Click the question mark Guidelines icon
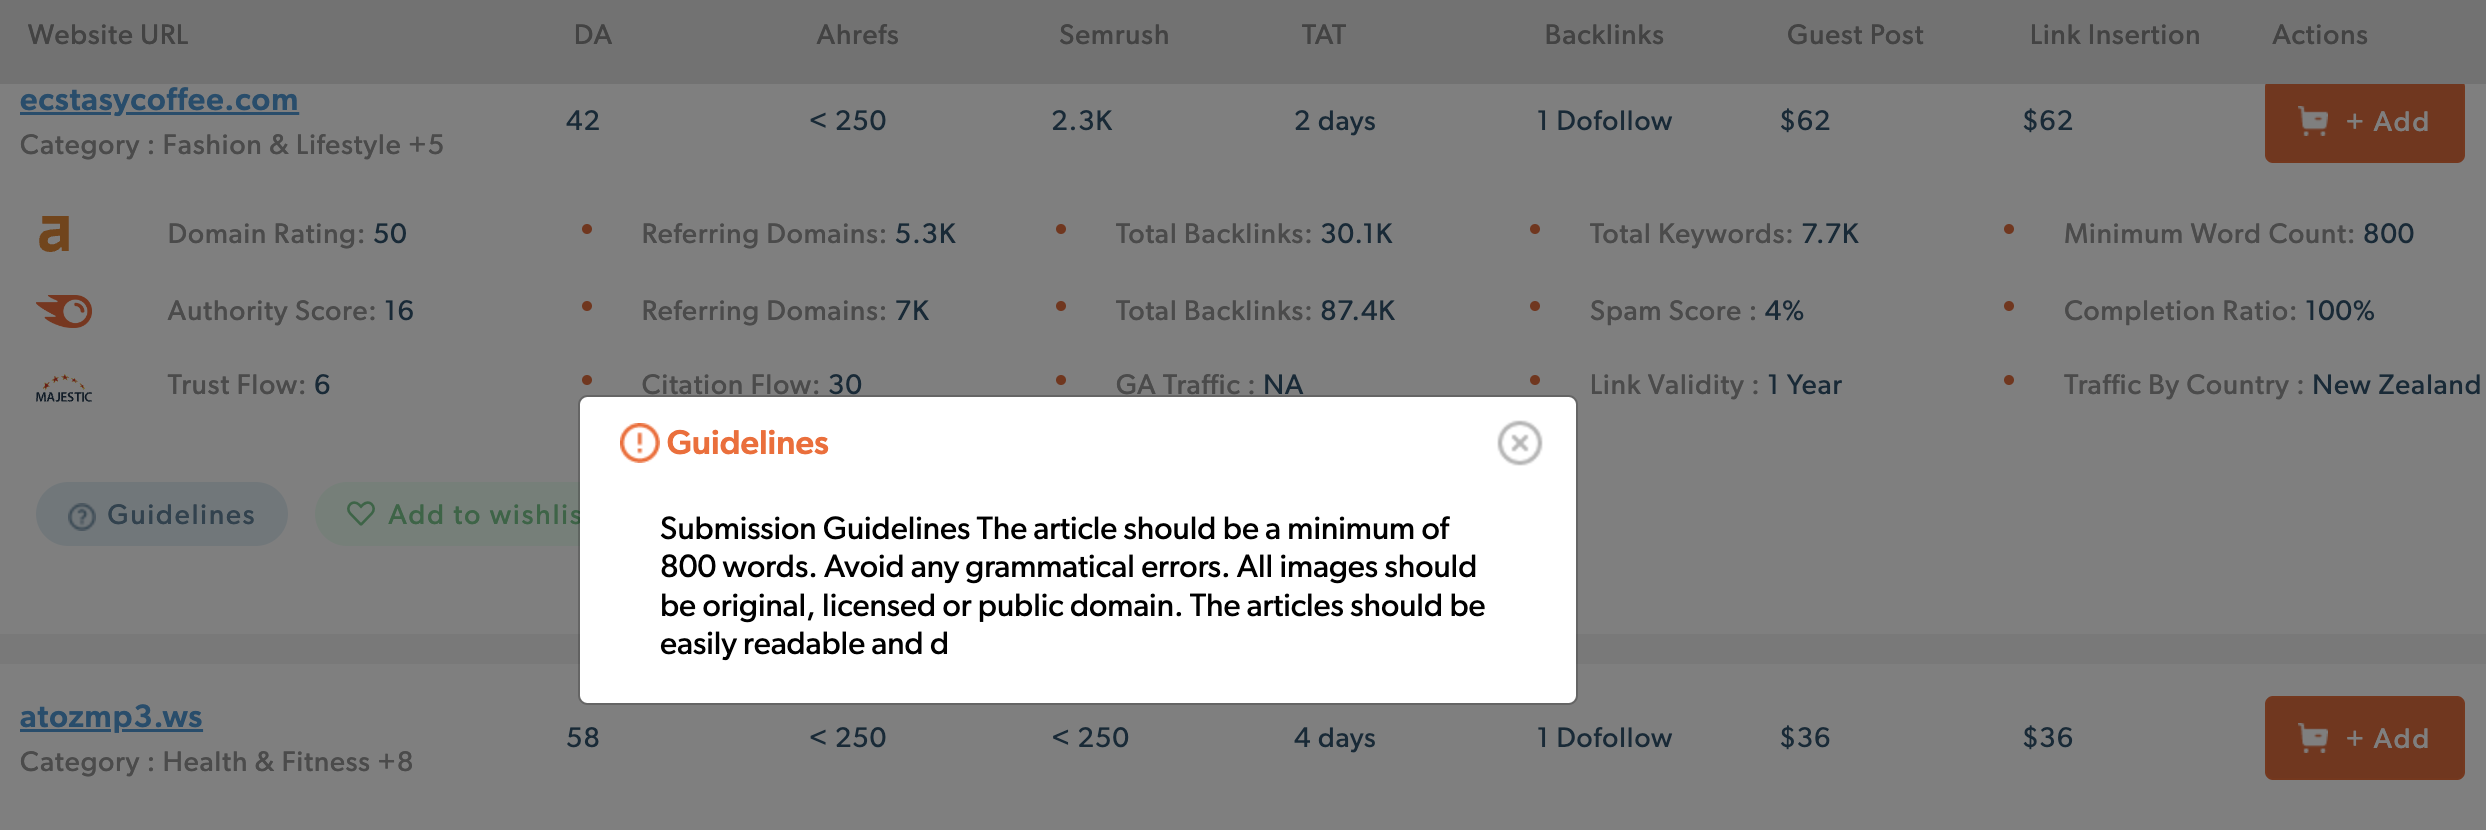The width and height of the screenshot is (2486, 830). click(82, 516)
